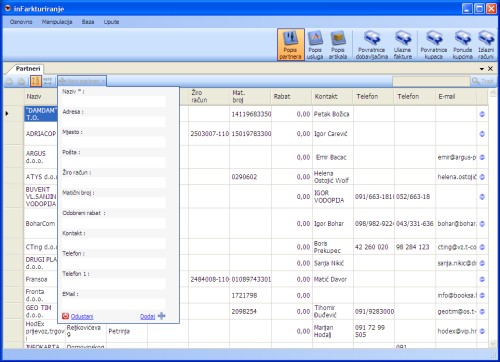
Task: Toggle the highlighted orange row layout button
Action: coord(36,81)
